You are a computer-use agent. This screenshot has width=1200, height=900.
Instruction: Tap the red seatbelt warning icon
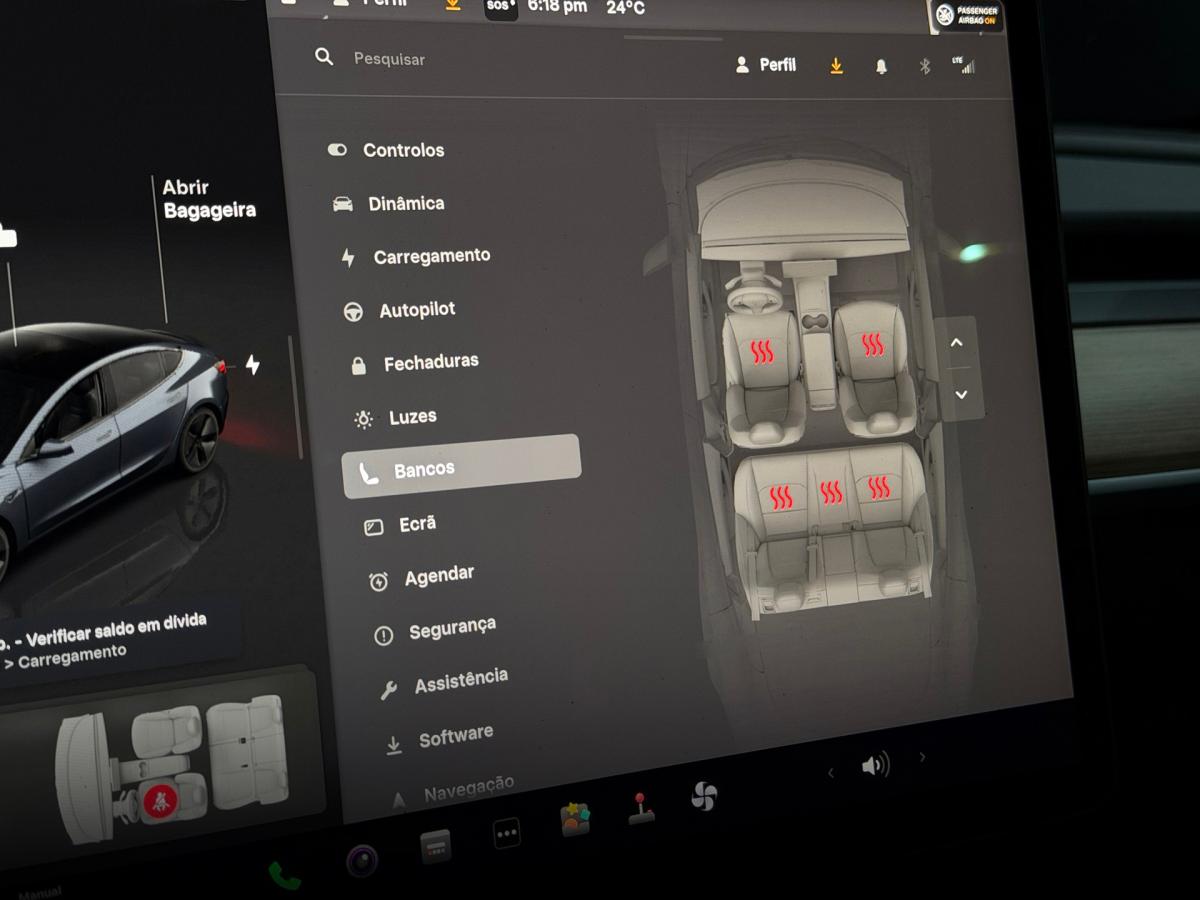point(159,800)
